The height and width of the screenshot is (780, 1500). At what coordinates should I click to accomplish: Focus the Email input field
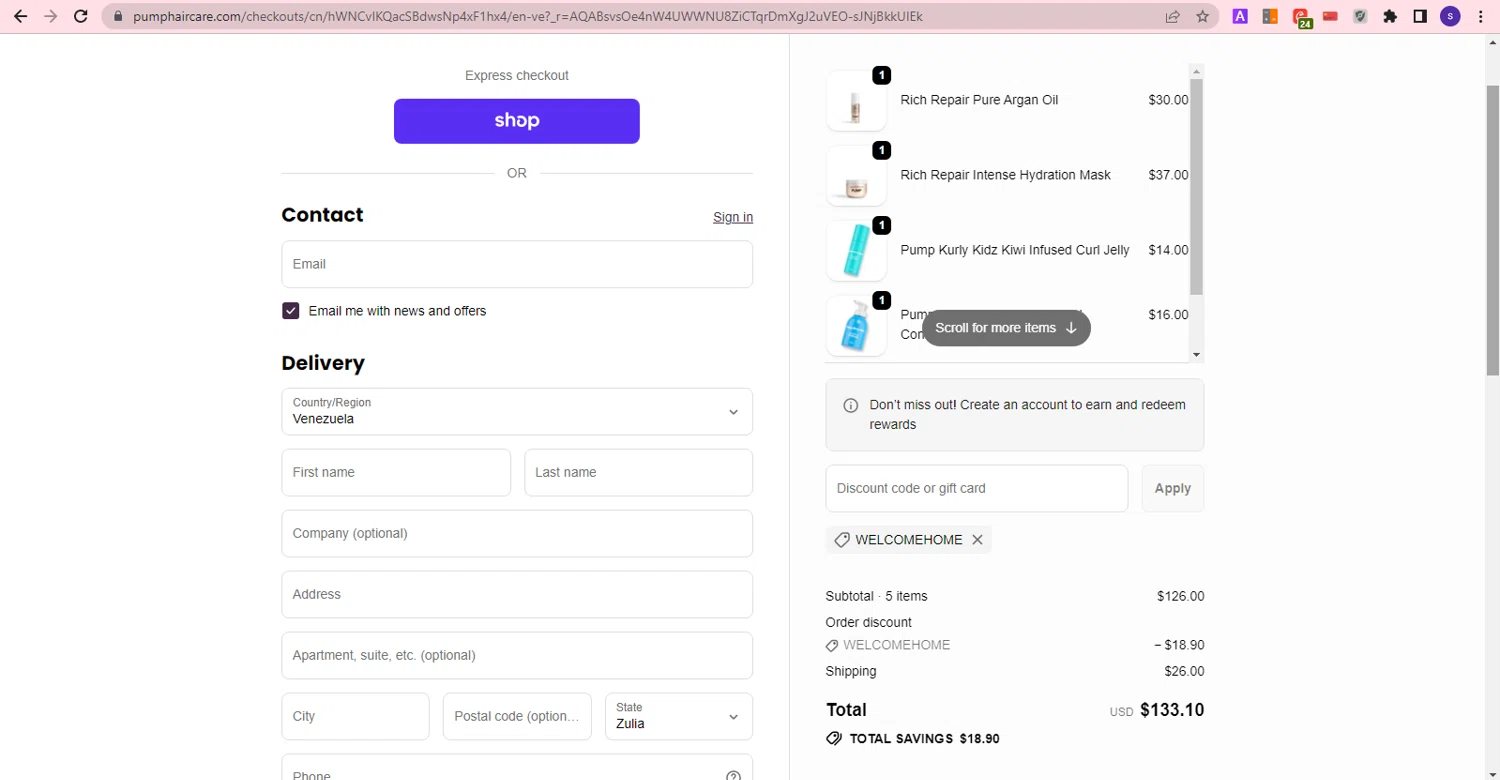pyautogui.click(x=517, y=264)
